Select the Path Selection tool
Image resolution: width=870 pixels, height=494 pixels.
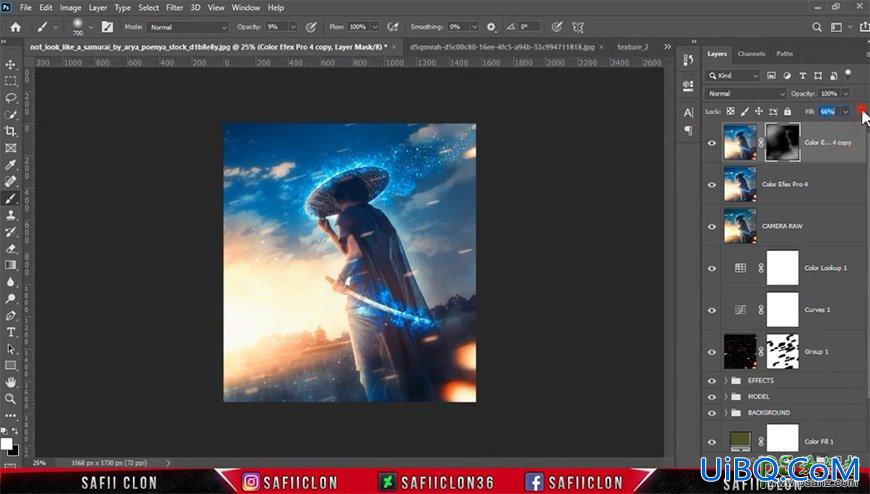pyautogui.click(x=10, y=349)
